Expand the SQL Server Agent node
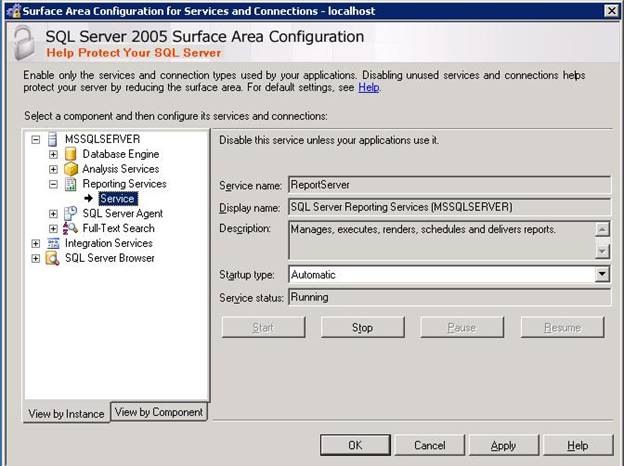The height and width of the screenshot is (466, 624). coord(53,214)
